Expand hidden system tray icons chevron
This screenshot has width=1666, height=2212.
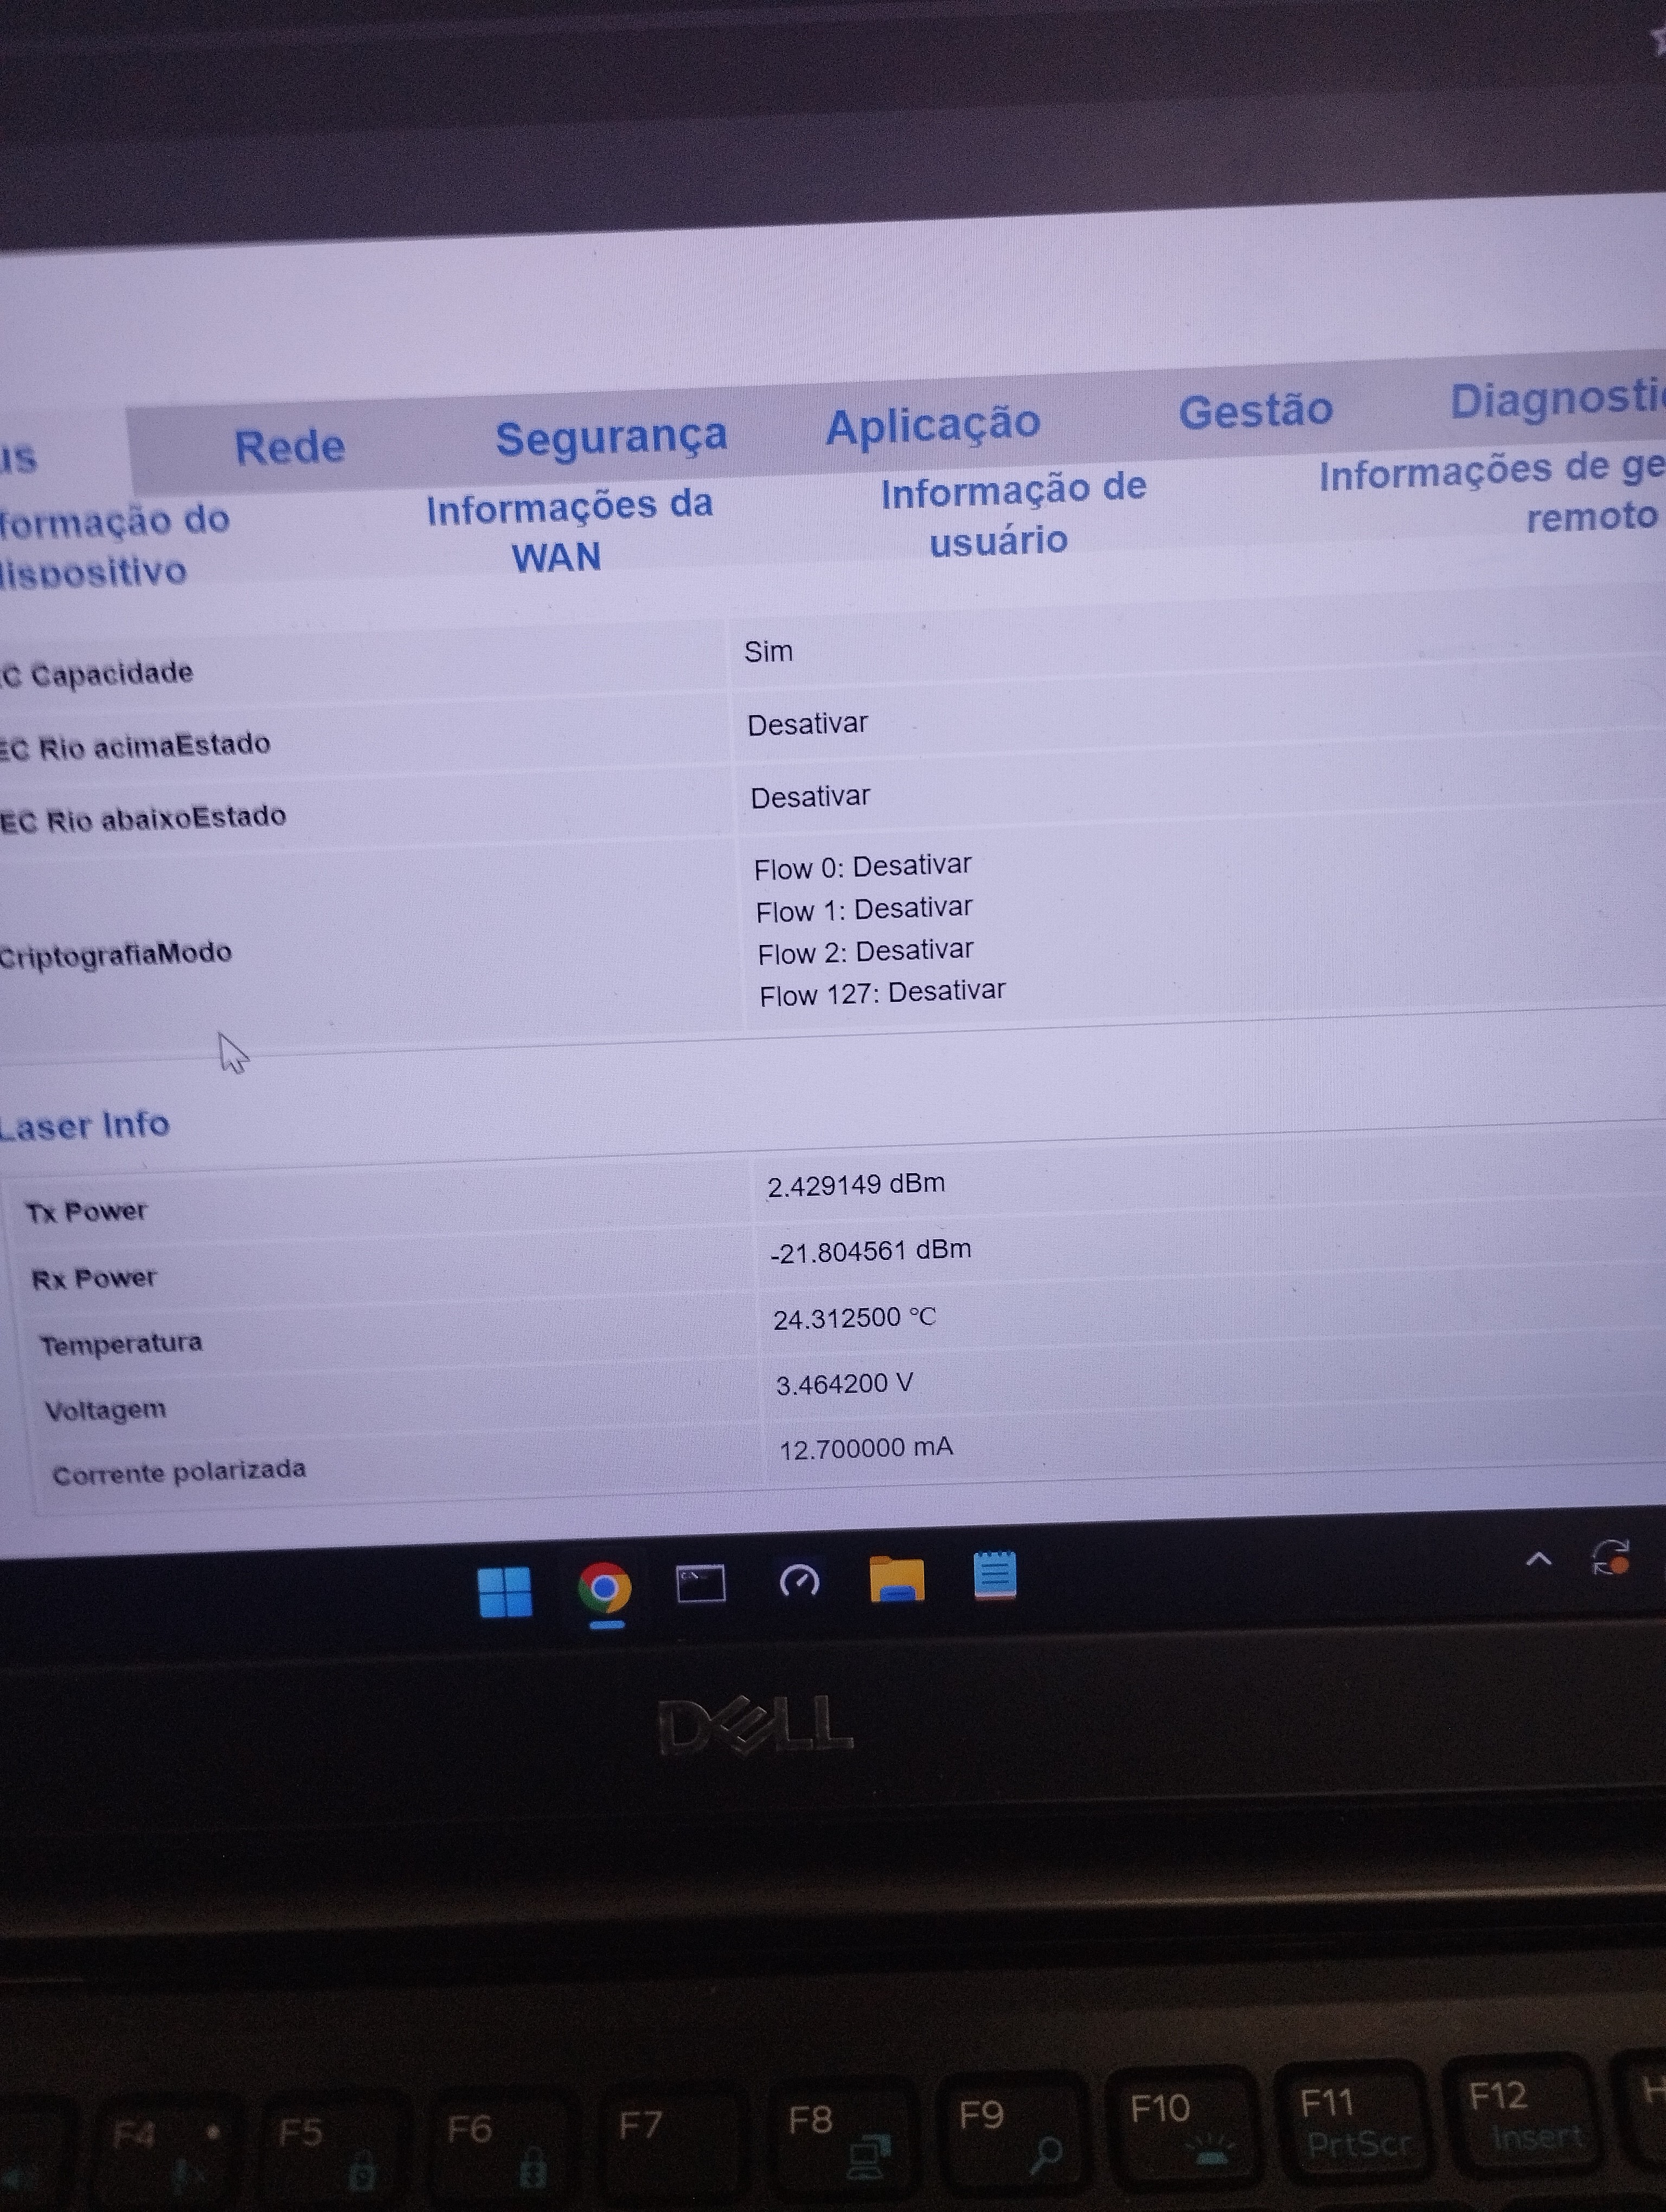pyautogui.click(x=1538, y=1559)
